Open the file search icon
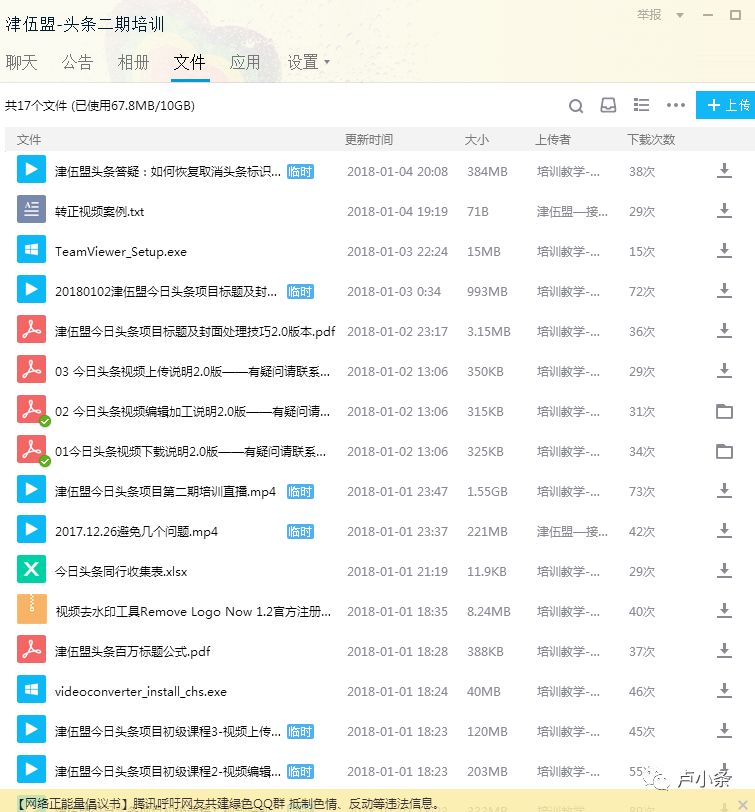Image resolution: width=755 pixels, height=812 pixels. 576,106
